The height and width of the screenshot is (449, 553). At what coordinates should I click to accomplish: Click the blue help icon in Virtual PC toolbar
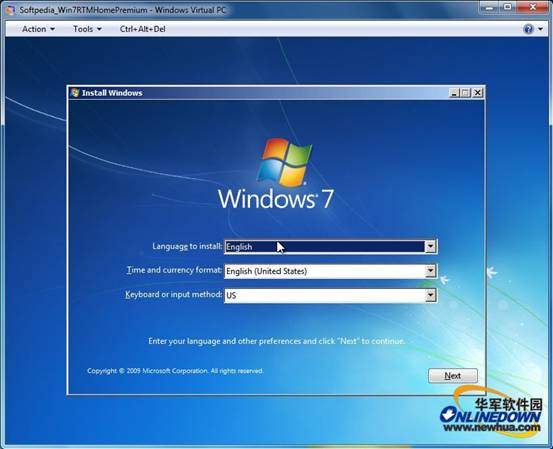tap(528, 29)
